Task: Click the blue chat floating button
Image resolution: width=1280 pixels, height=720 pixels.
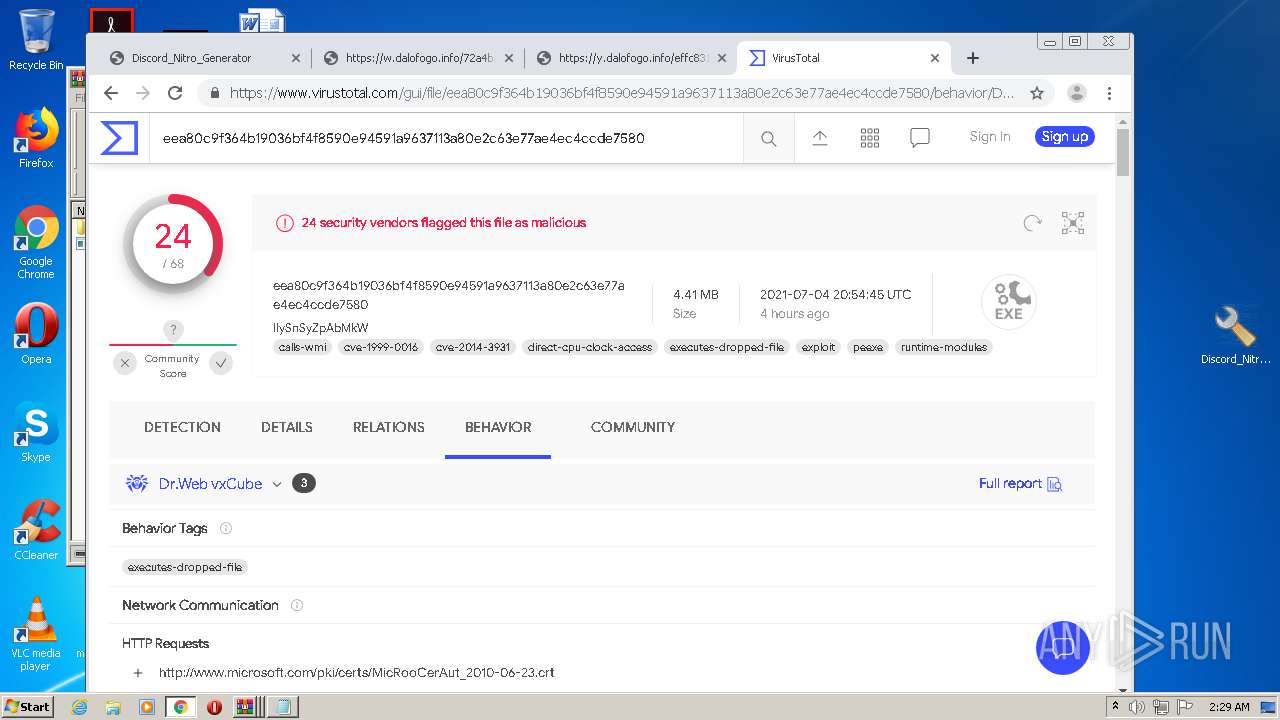Action: (x=1063, y=648)
